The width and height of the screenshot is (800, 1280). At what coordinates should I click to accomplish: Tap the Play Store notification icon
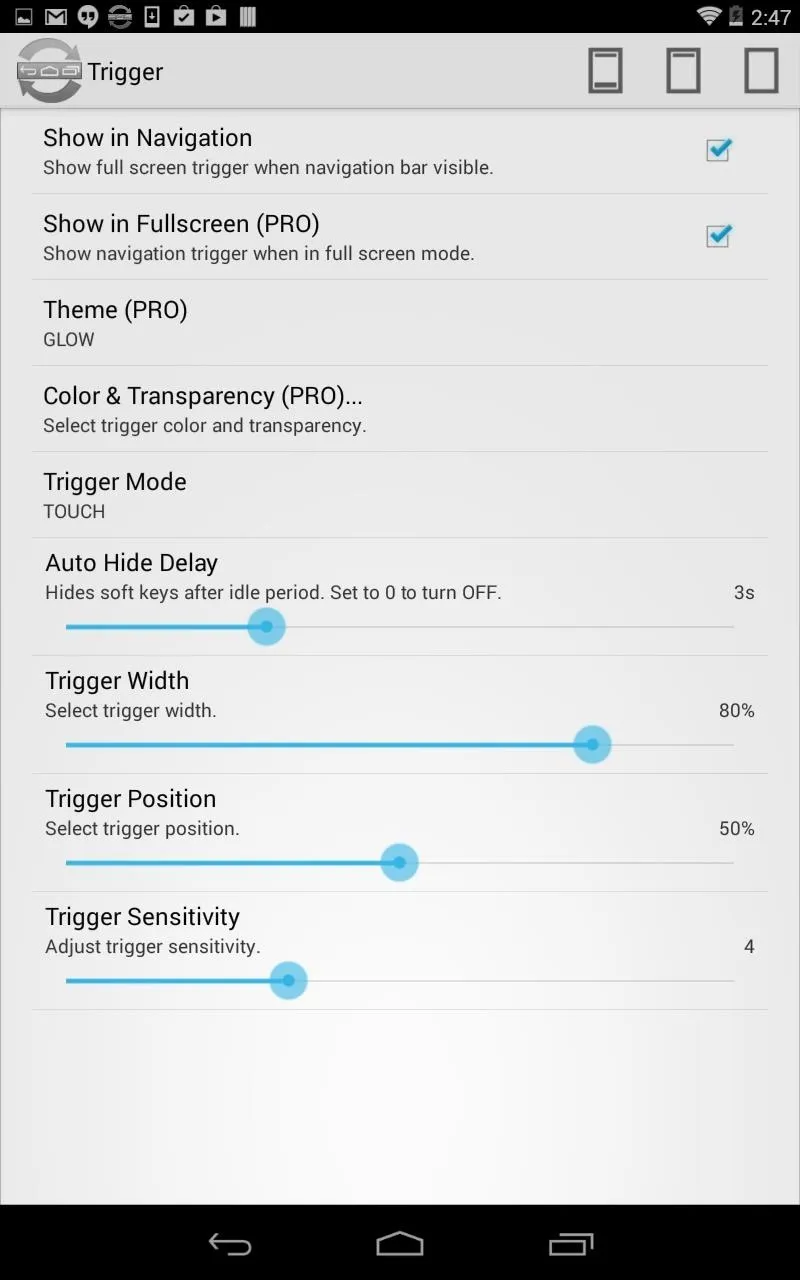click(215, 16)
